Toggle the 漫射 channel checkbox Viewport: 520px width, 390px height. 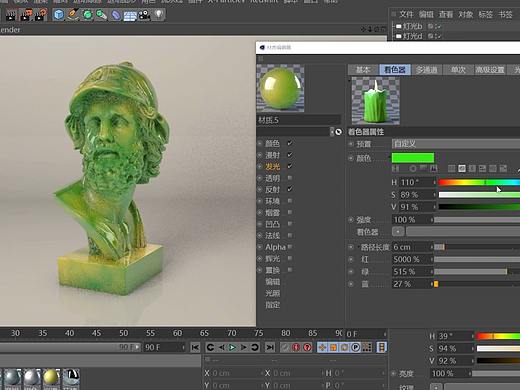click(290, 155)
